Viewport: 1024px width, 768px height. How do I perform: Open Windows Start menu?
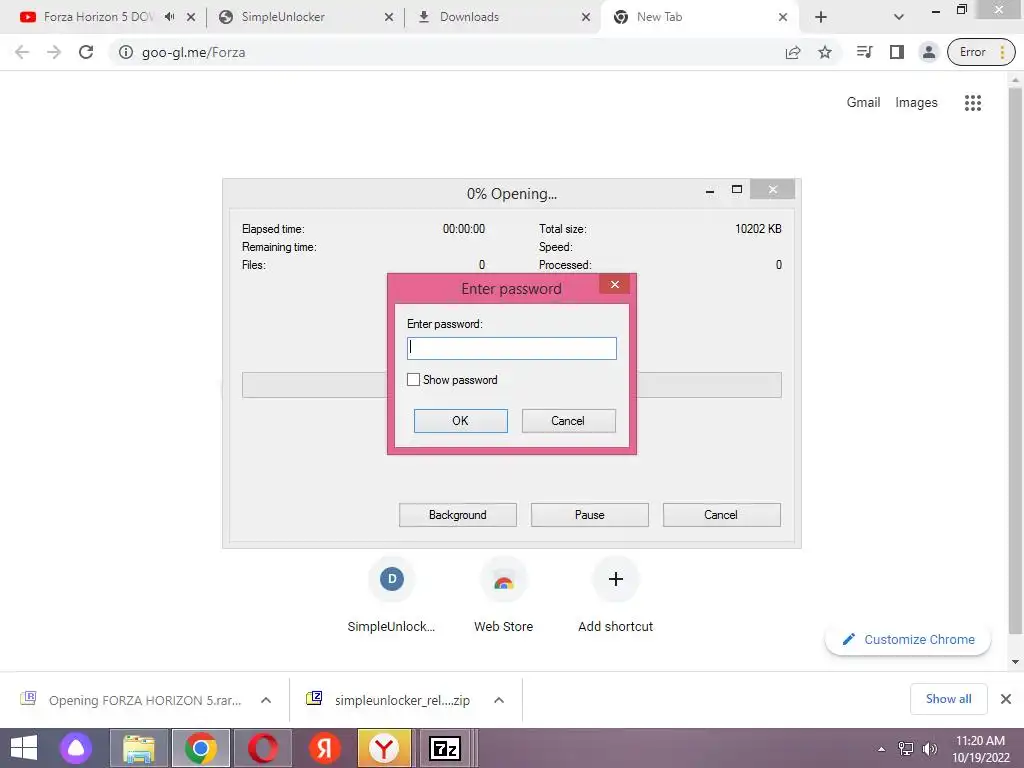(x=24, y=748)
